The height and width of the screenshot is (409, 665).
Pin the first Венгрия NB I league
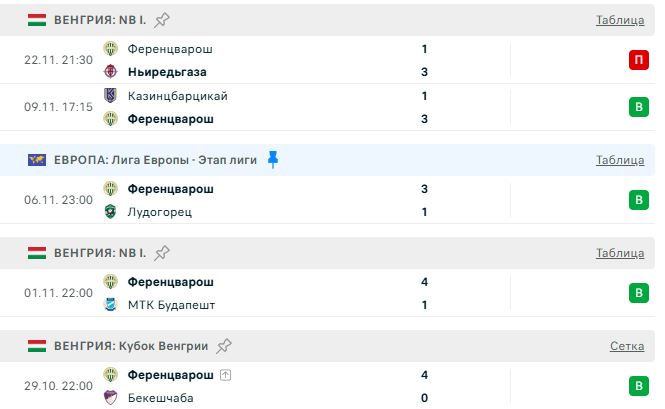pos(163,19)
